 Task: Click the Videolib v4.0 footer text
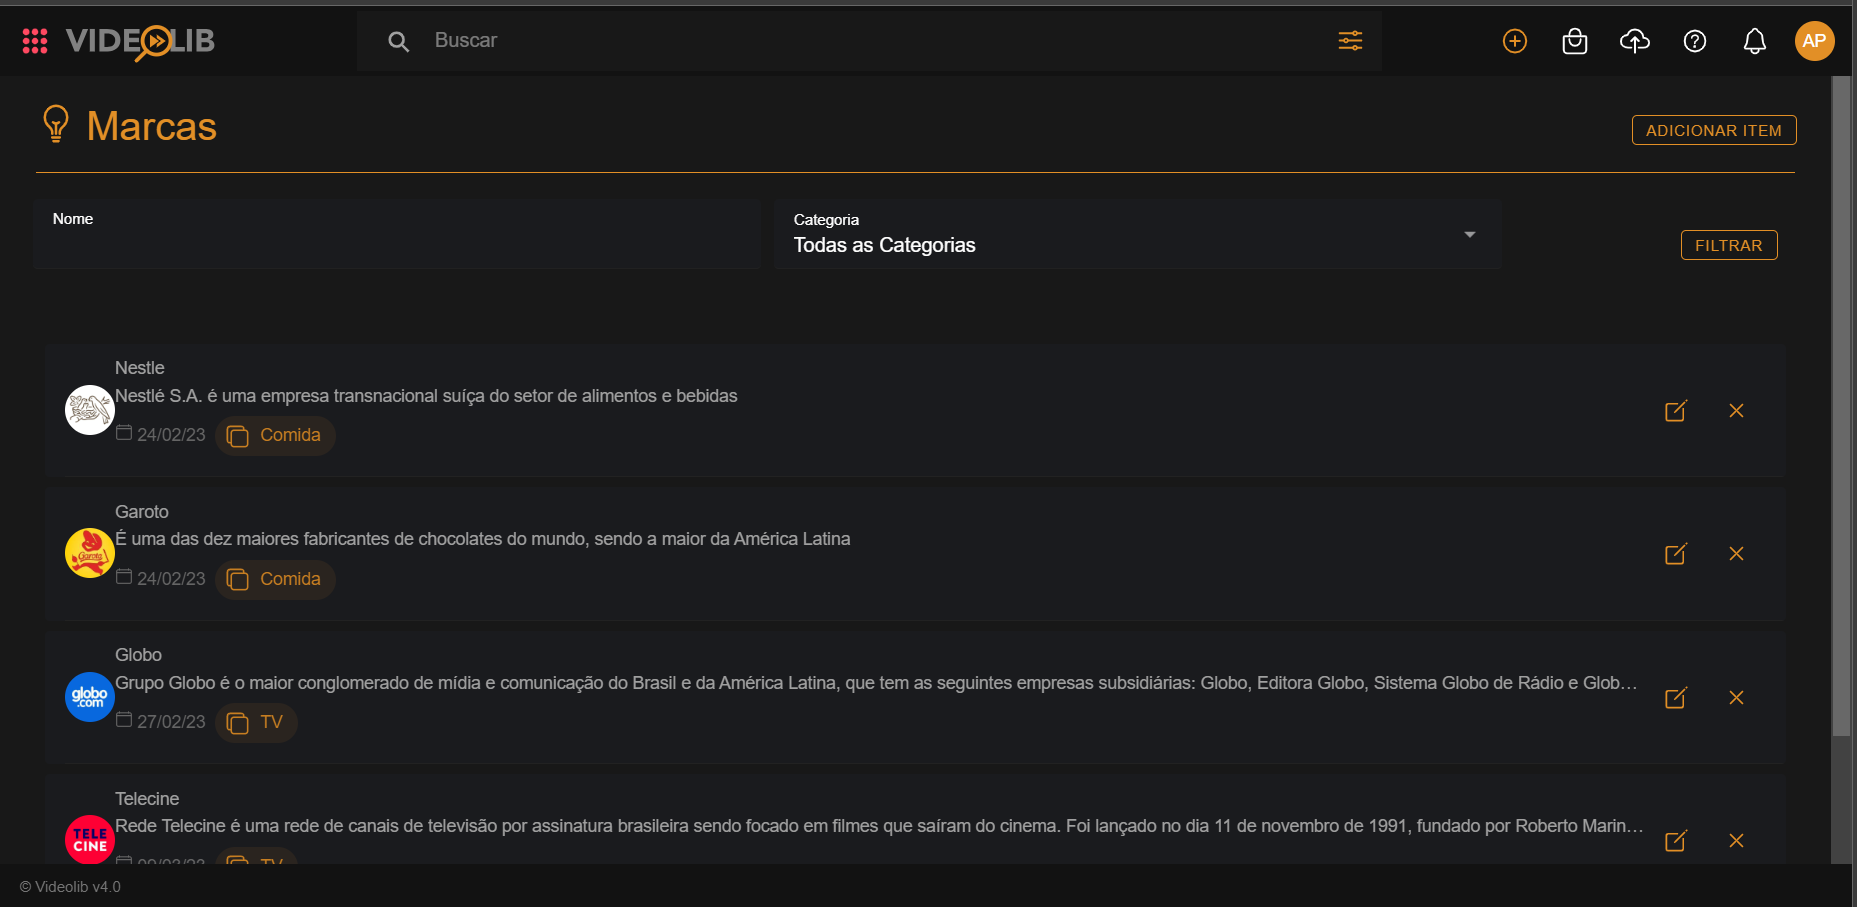pos(70,887)
